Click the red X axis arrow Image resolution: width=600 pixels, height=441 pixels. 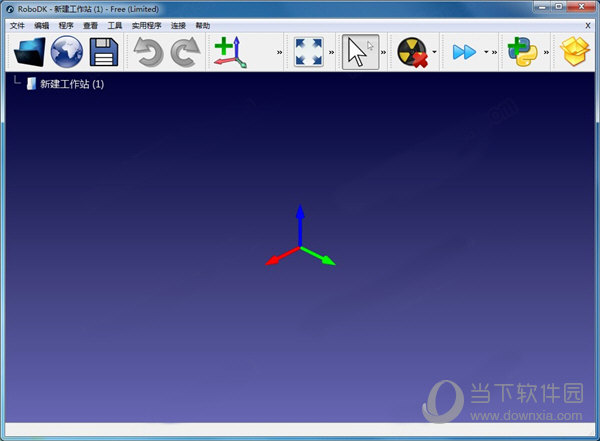click(x=282, y=256)
